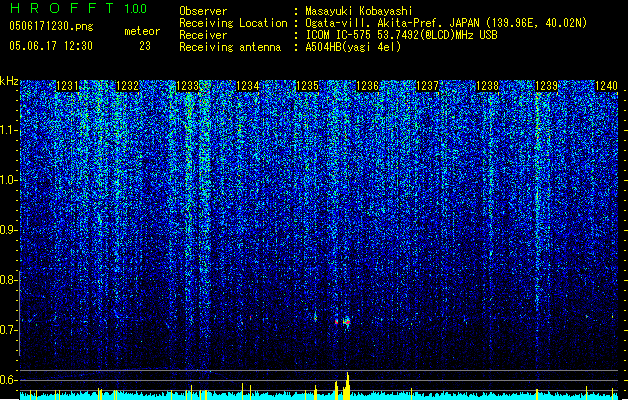Click the 0.6 kHz axis label
Viewport: 629px width, 400px height.
tap(9, 380)
